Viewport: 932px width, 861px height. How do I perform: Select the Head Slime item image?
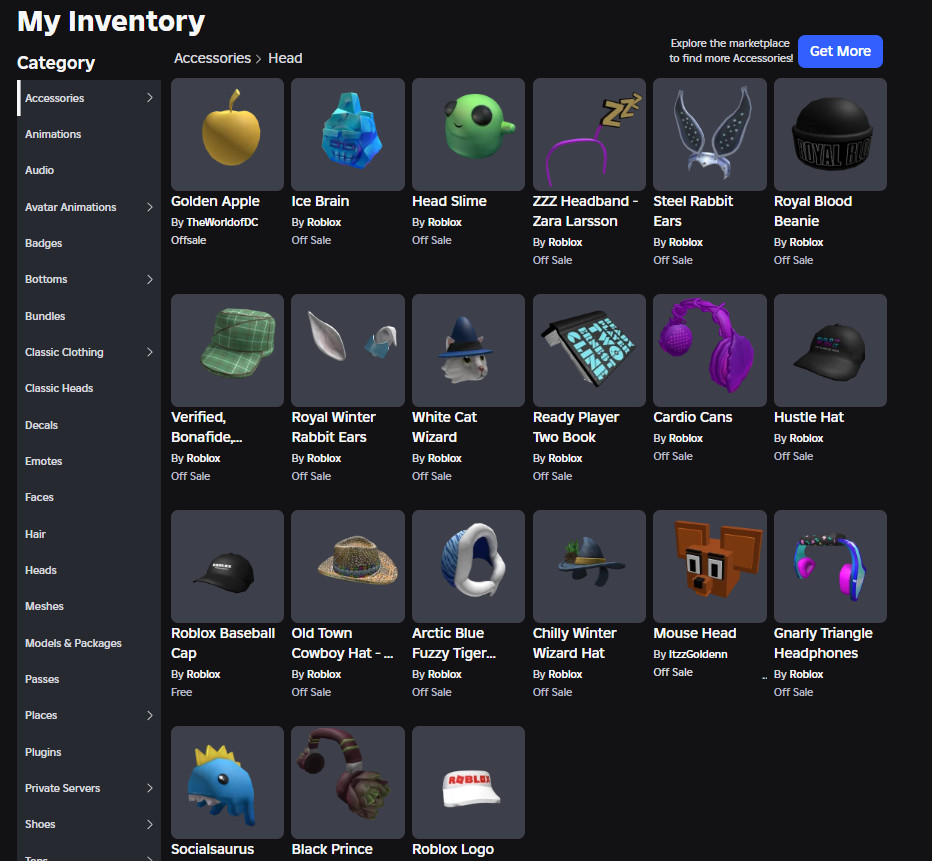click(x=468, y=134)
